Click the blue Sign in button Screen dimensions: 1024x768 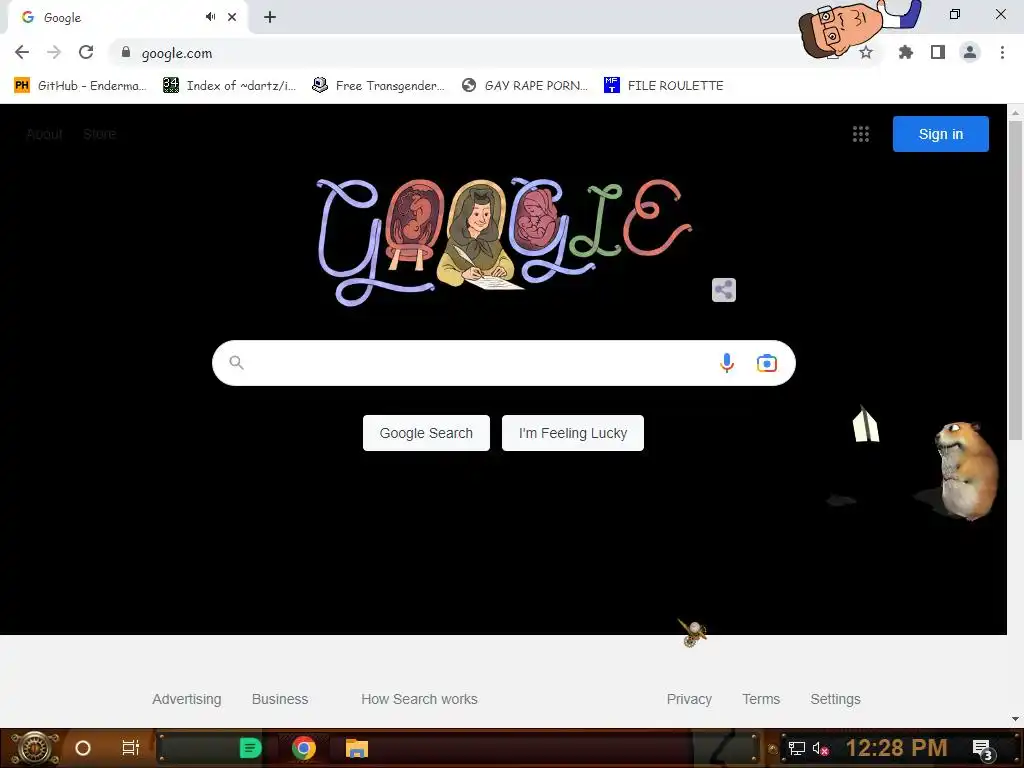coord(940,134)
